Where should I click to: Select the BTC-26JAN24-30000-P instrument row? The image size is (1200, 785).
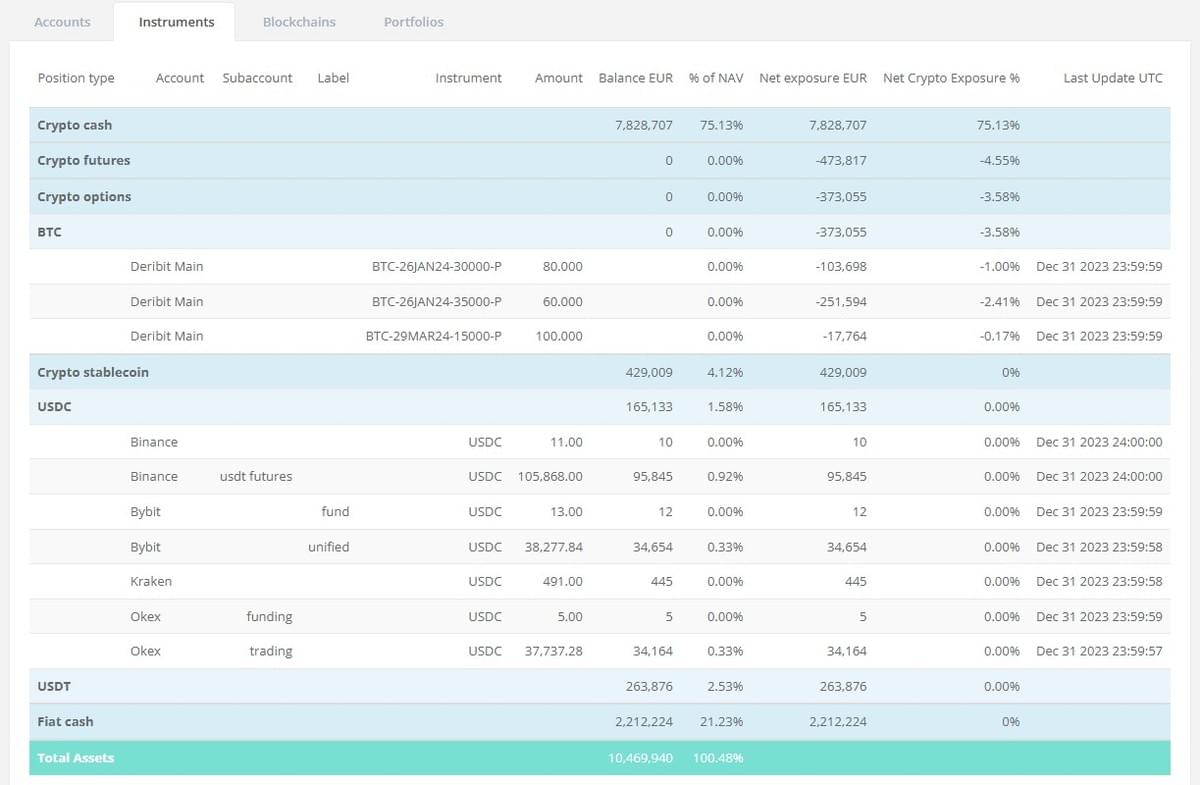pyautogui.click(x=436, y=267)
